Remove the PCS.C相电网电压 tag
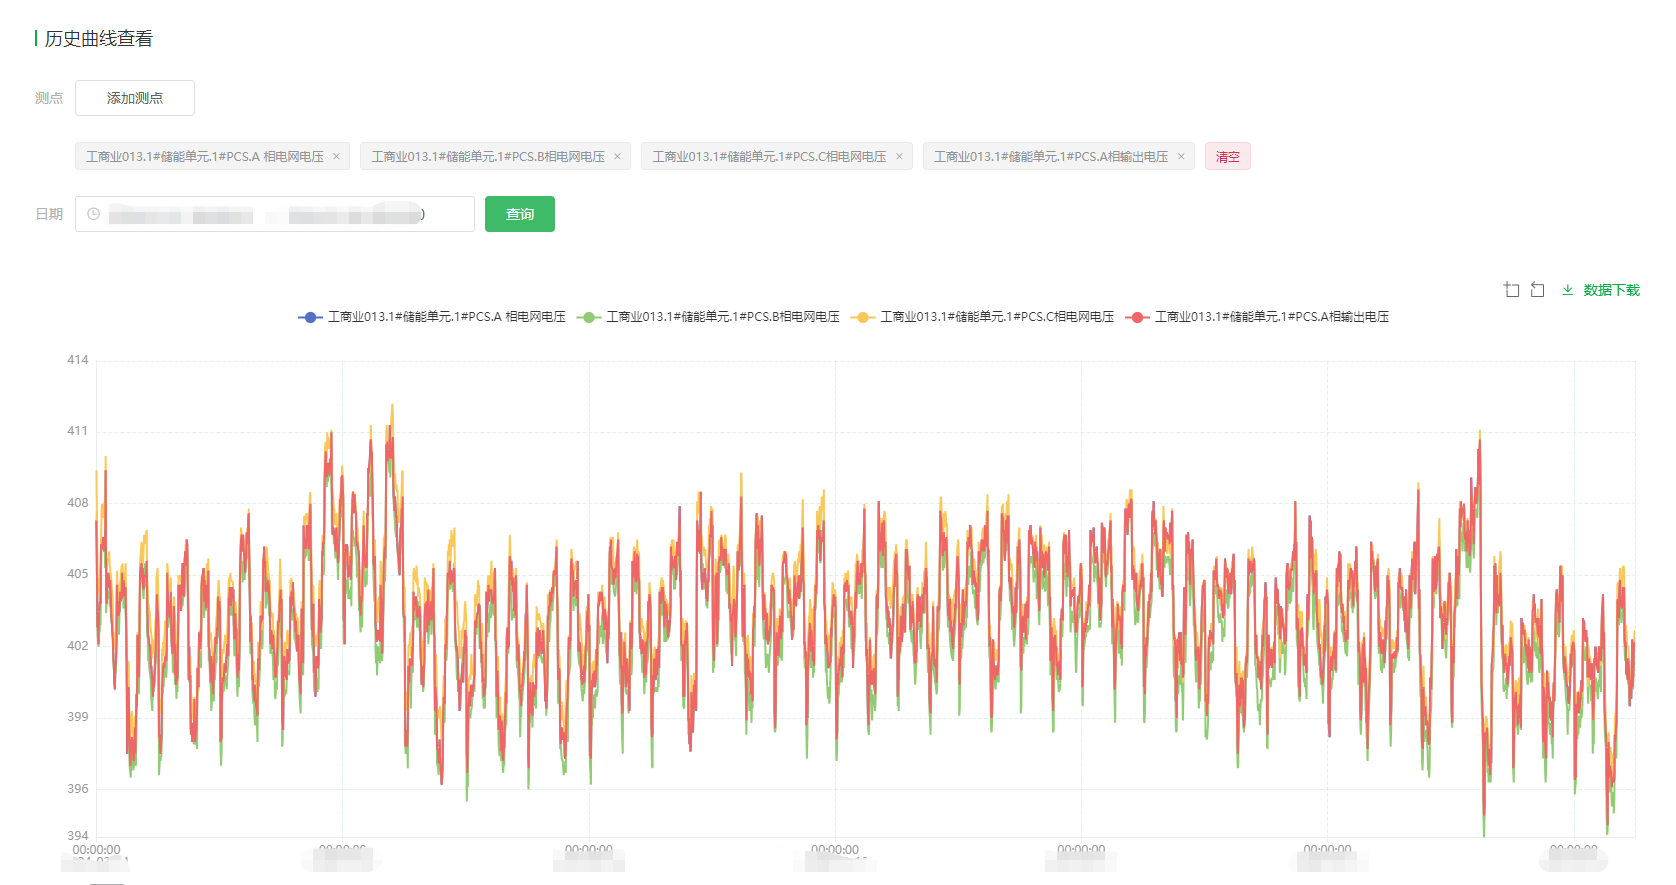The height and width of the screenshot is (885, 1676). (x=899, y=157)
